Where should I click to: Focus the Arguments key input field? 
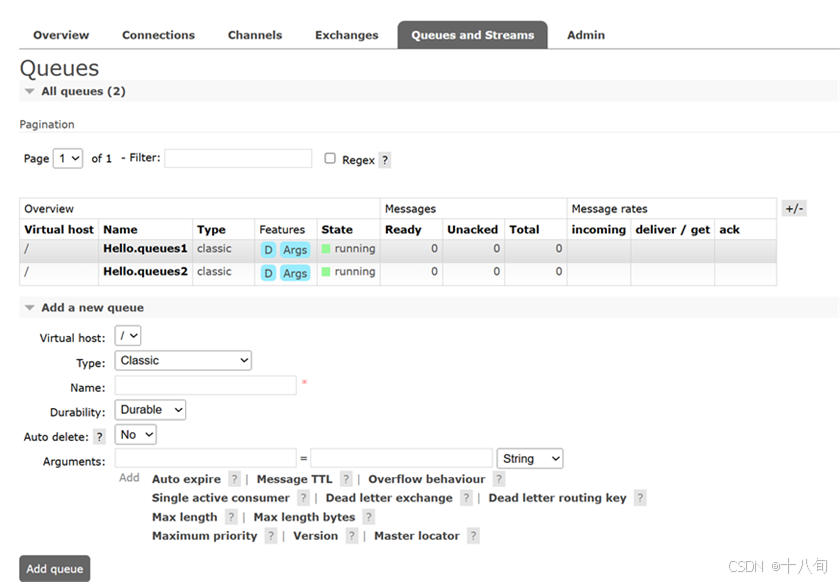[206, 459]
